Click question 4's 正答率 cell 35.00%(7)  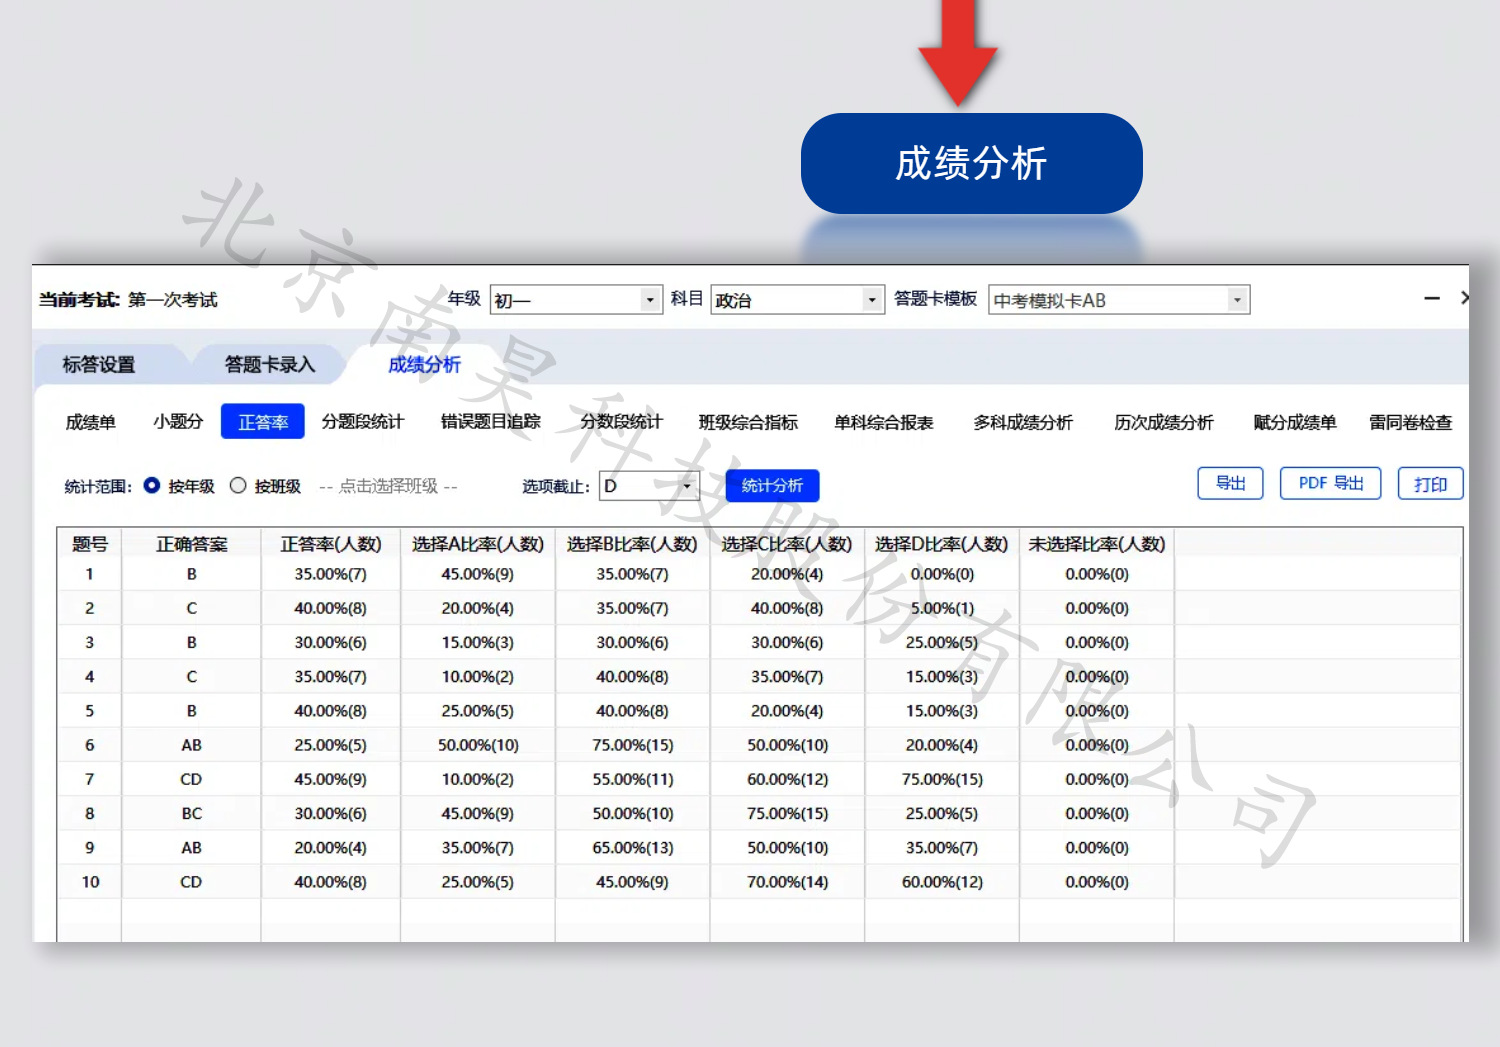pos(331,677)
